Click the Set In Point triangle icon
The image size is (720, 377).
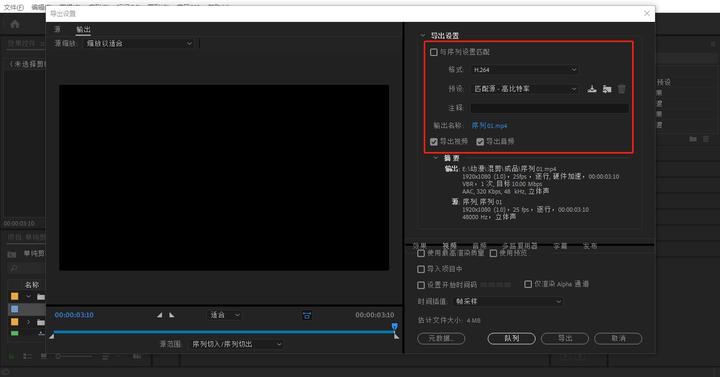pos(159,315)
